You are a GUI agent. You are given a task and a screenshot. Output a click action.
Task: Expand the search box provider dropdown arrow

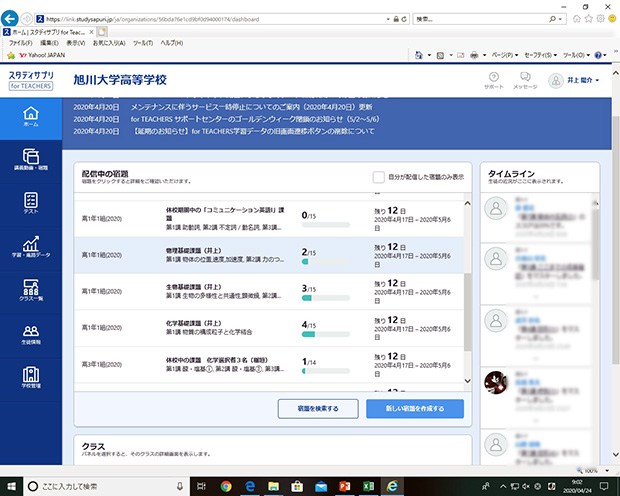(x=560, y=19)
